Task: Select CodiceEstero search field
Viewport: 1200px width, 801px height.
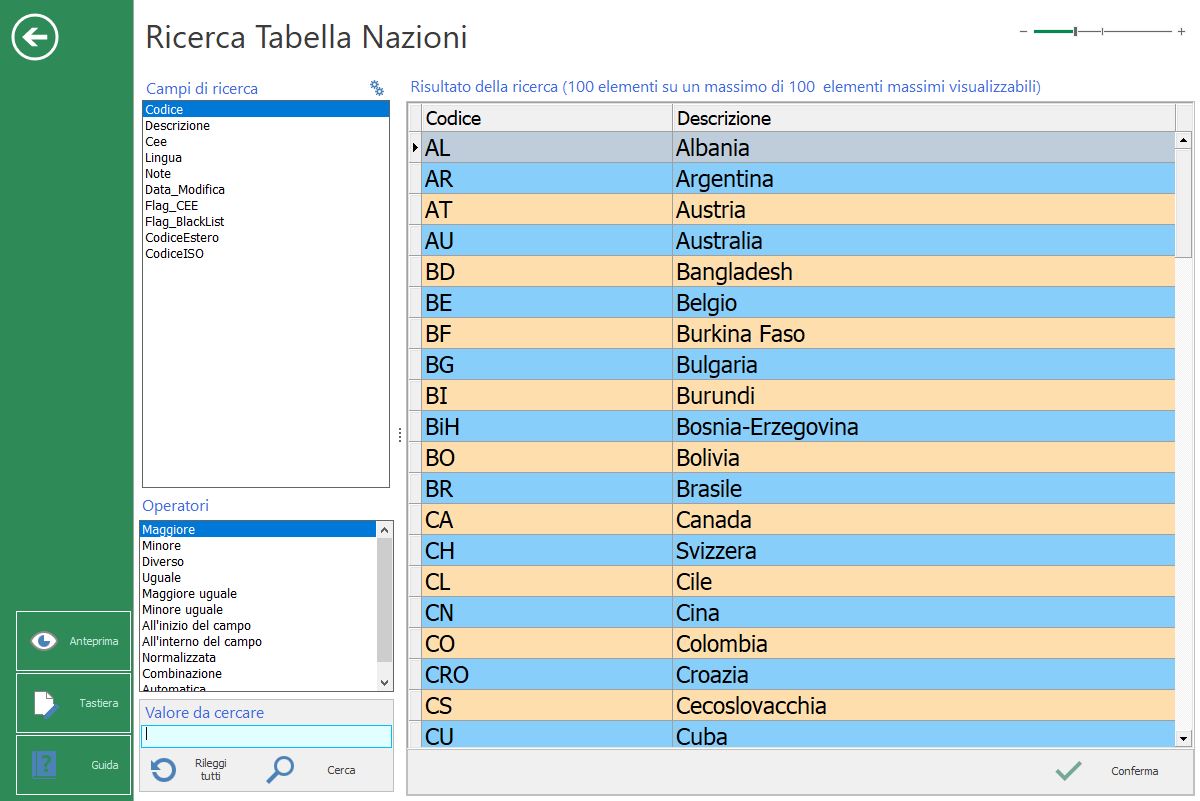Action: click(266, 238)
